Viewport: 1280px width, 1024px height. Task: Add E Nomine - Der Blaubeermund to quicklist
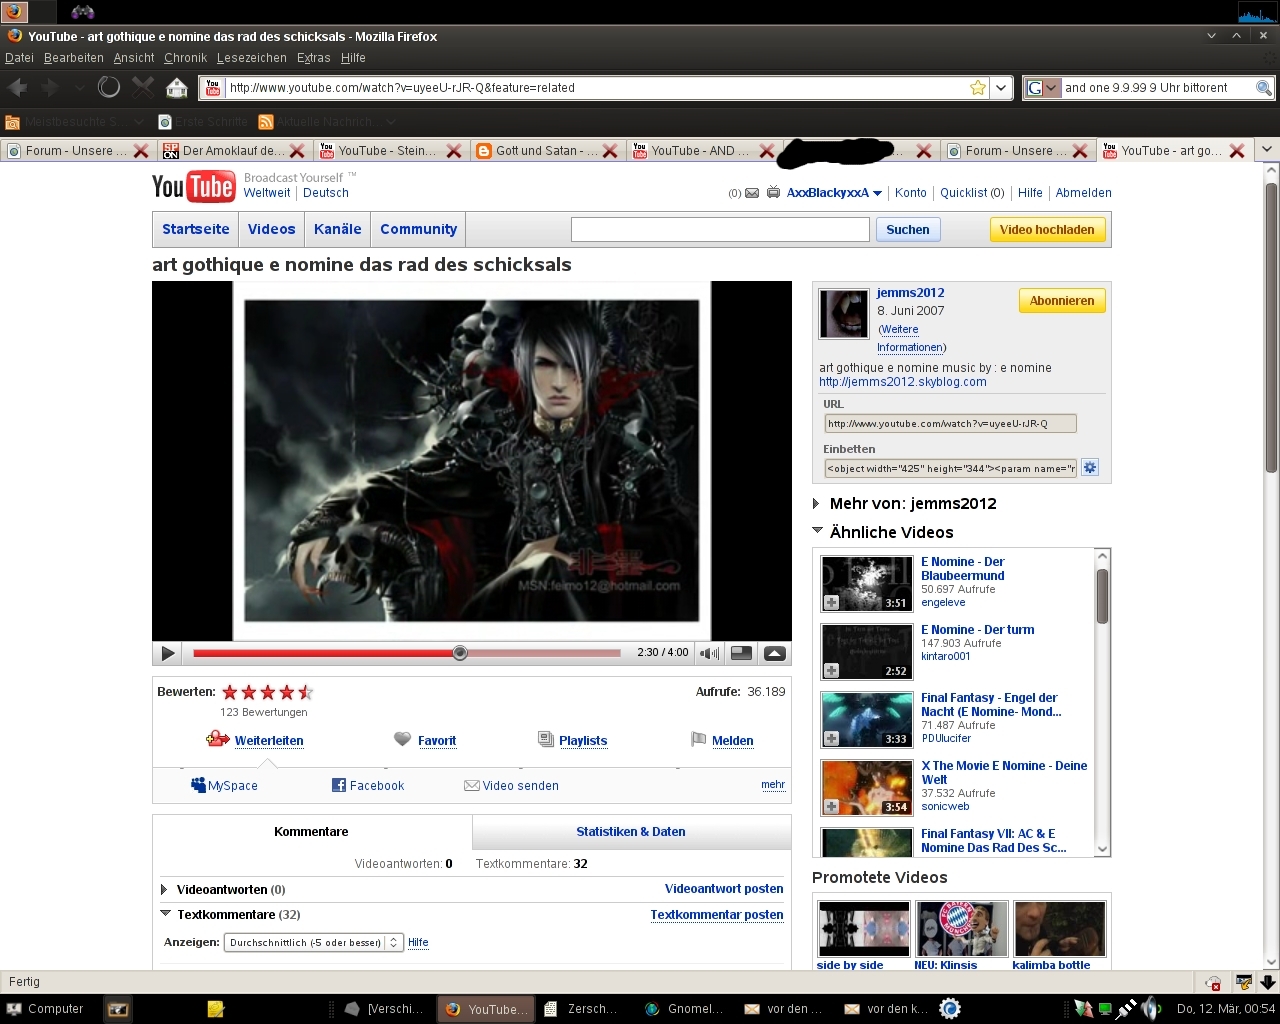click(x=831, y=602)
